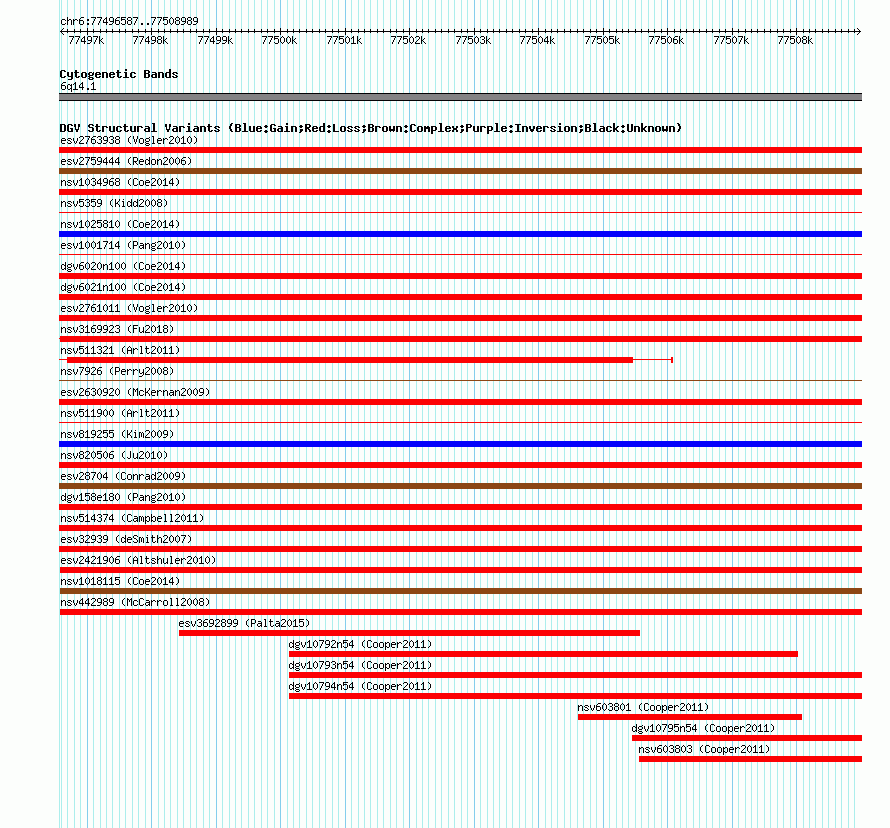Screen dimensions: 890x828
Task: Click the dgv158e180 (Pang2010) label
Action: (123, 497)
